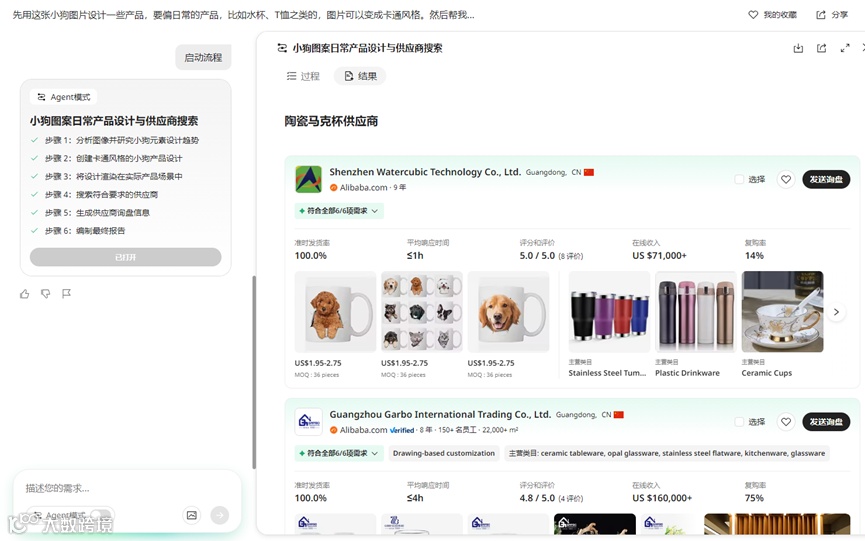Click the image upload icon in input box
Screen dimensions: 865x541
191,515
